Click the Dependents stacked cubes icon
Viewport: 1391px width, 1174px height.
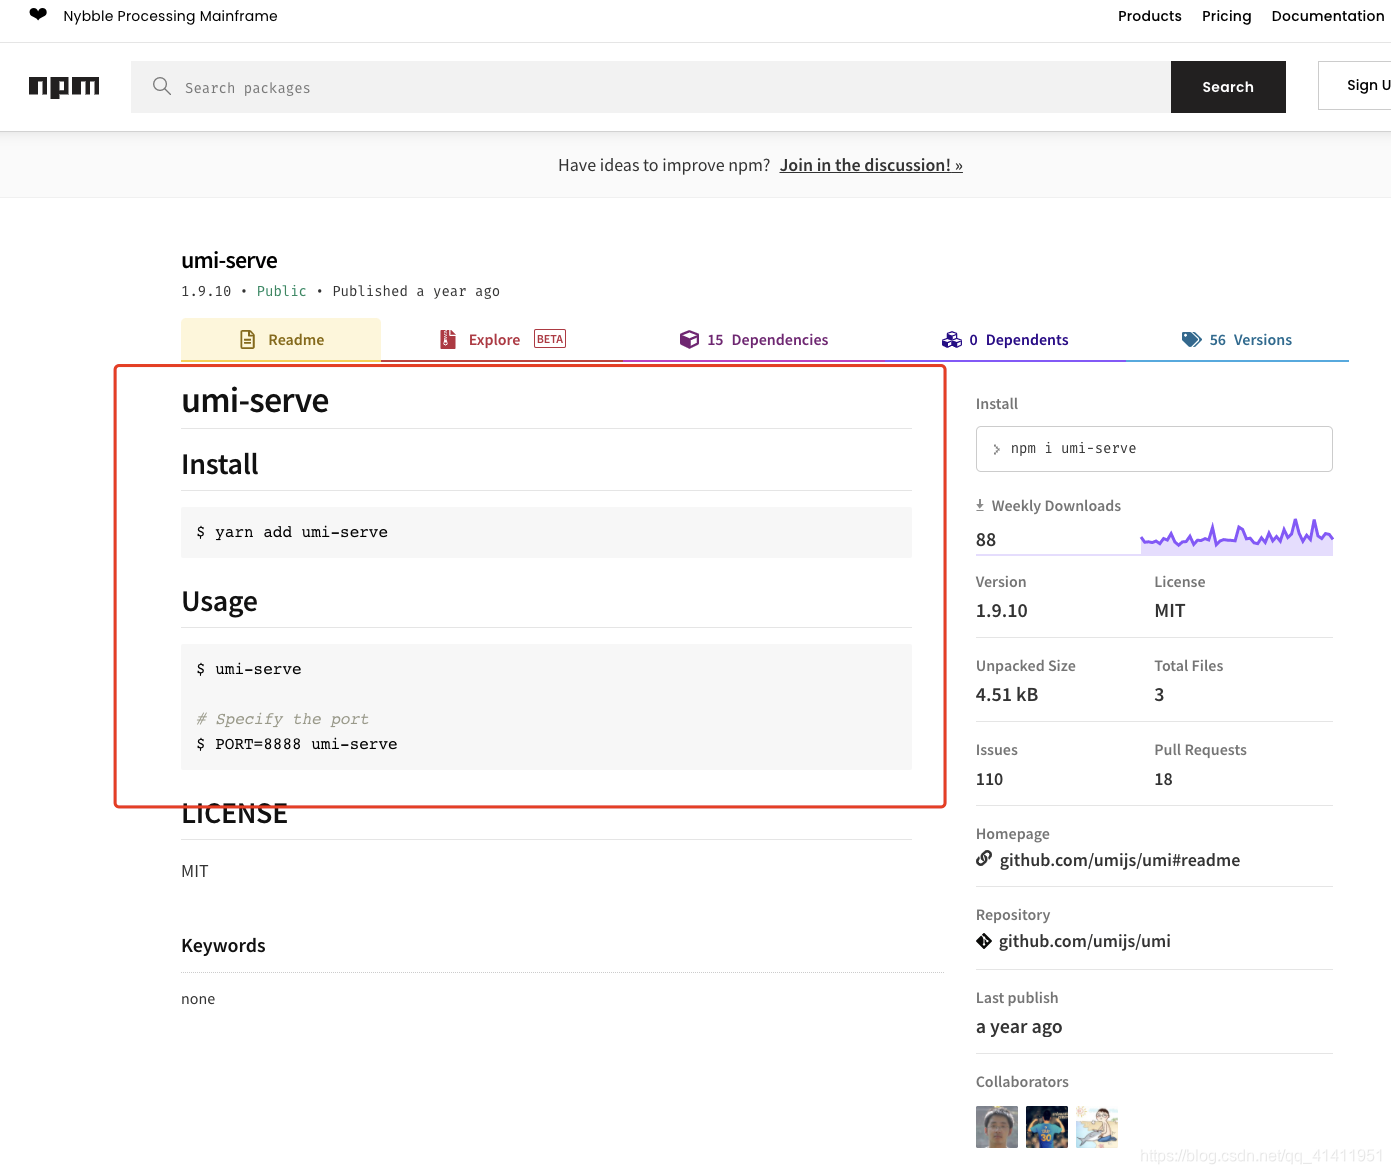951,340
